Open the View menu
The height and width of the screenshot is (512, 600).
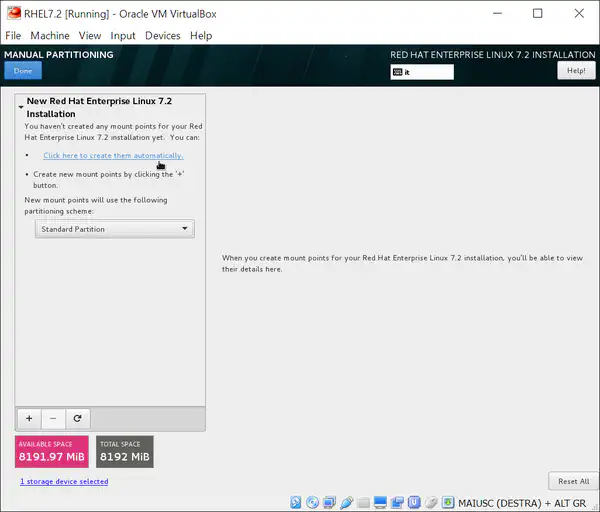[x=90, y=35]
